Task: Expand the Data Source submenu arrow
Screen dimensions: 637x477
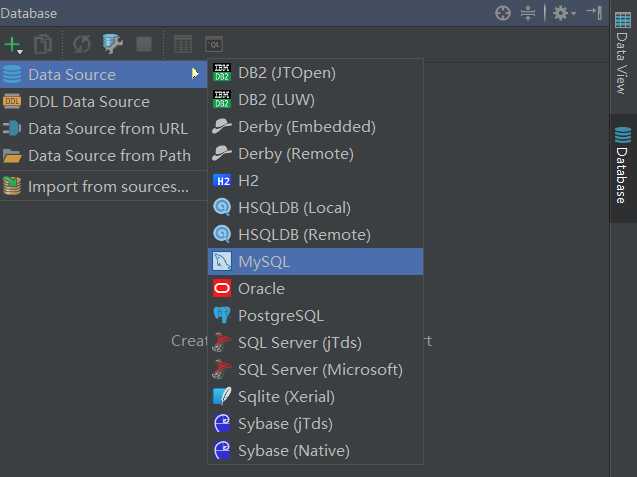Action: tap(195, 74)
